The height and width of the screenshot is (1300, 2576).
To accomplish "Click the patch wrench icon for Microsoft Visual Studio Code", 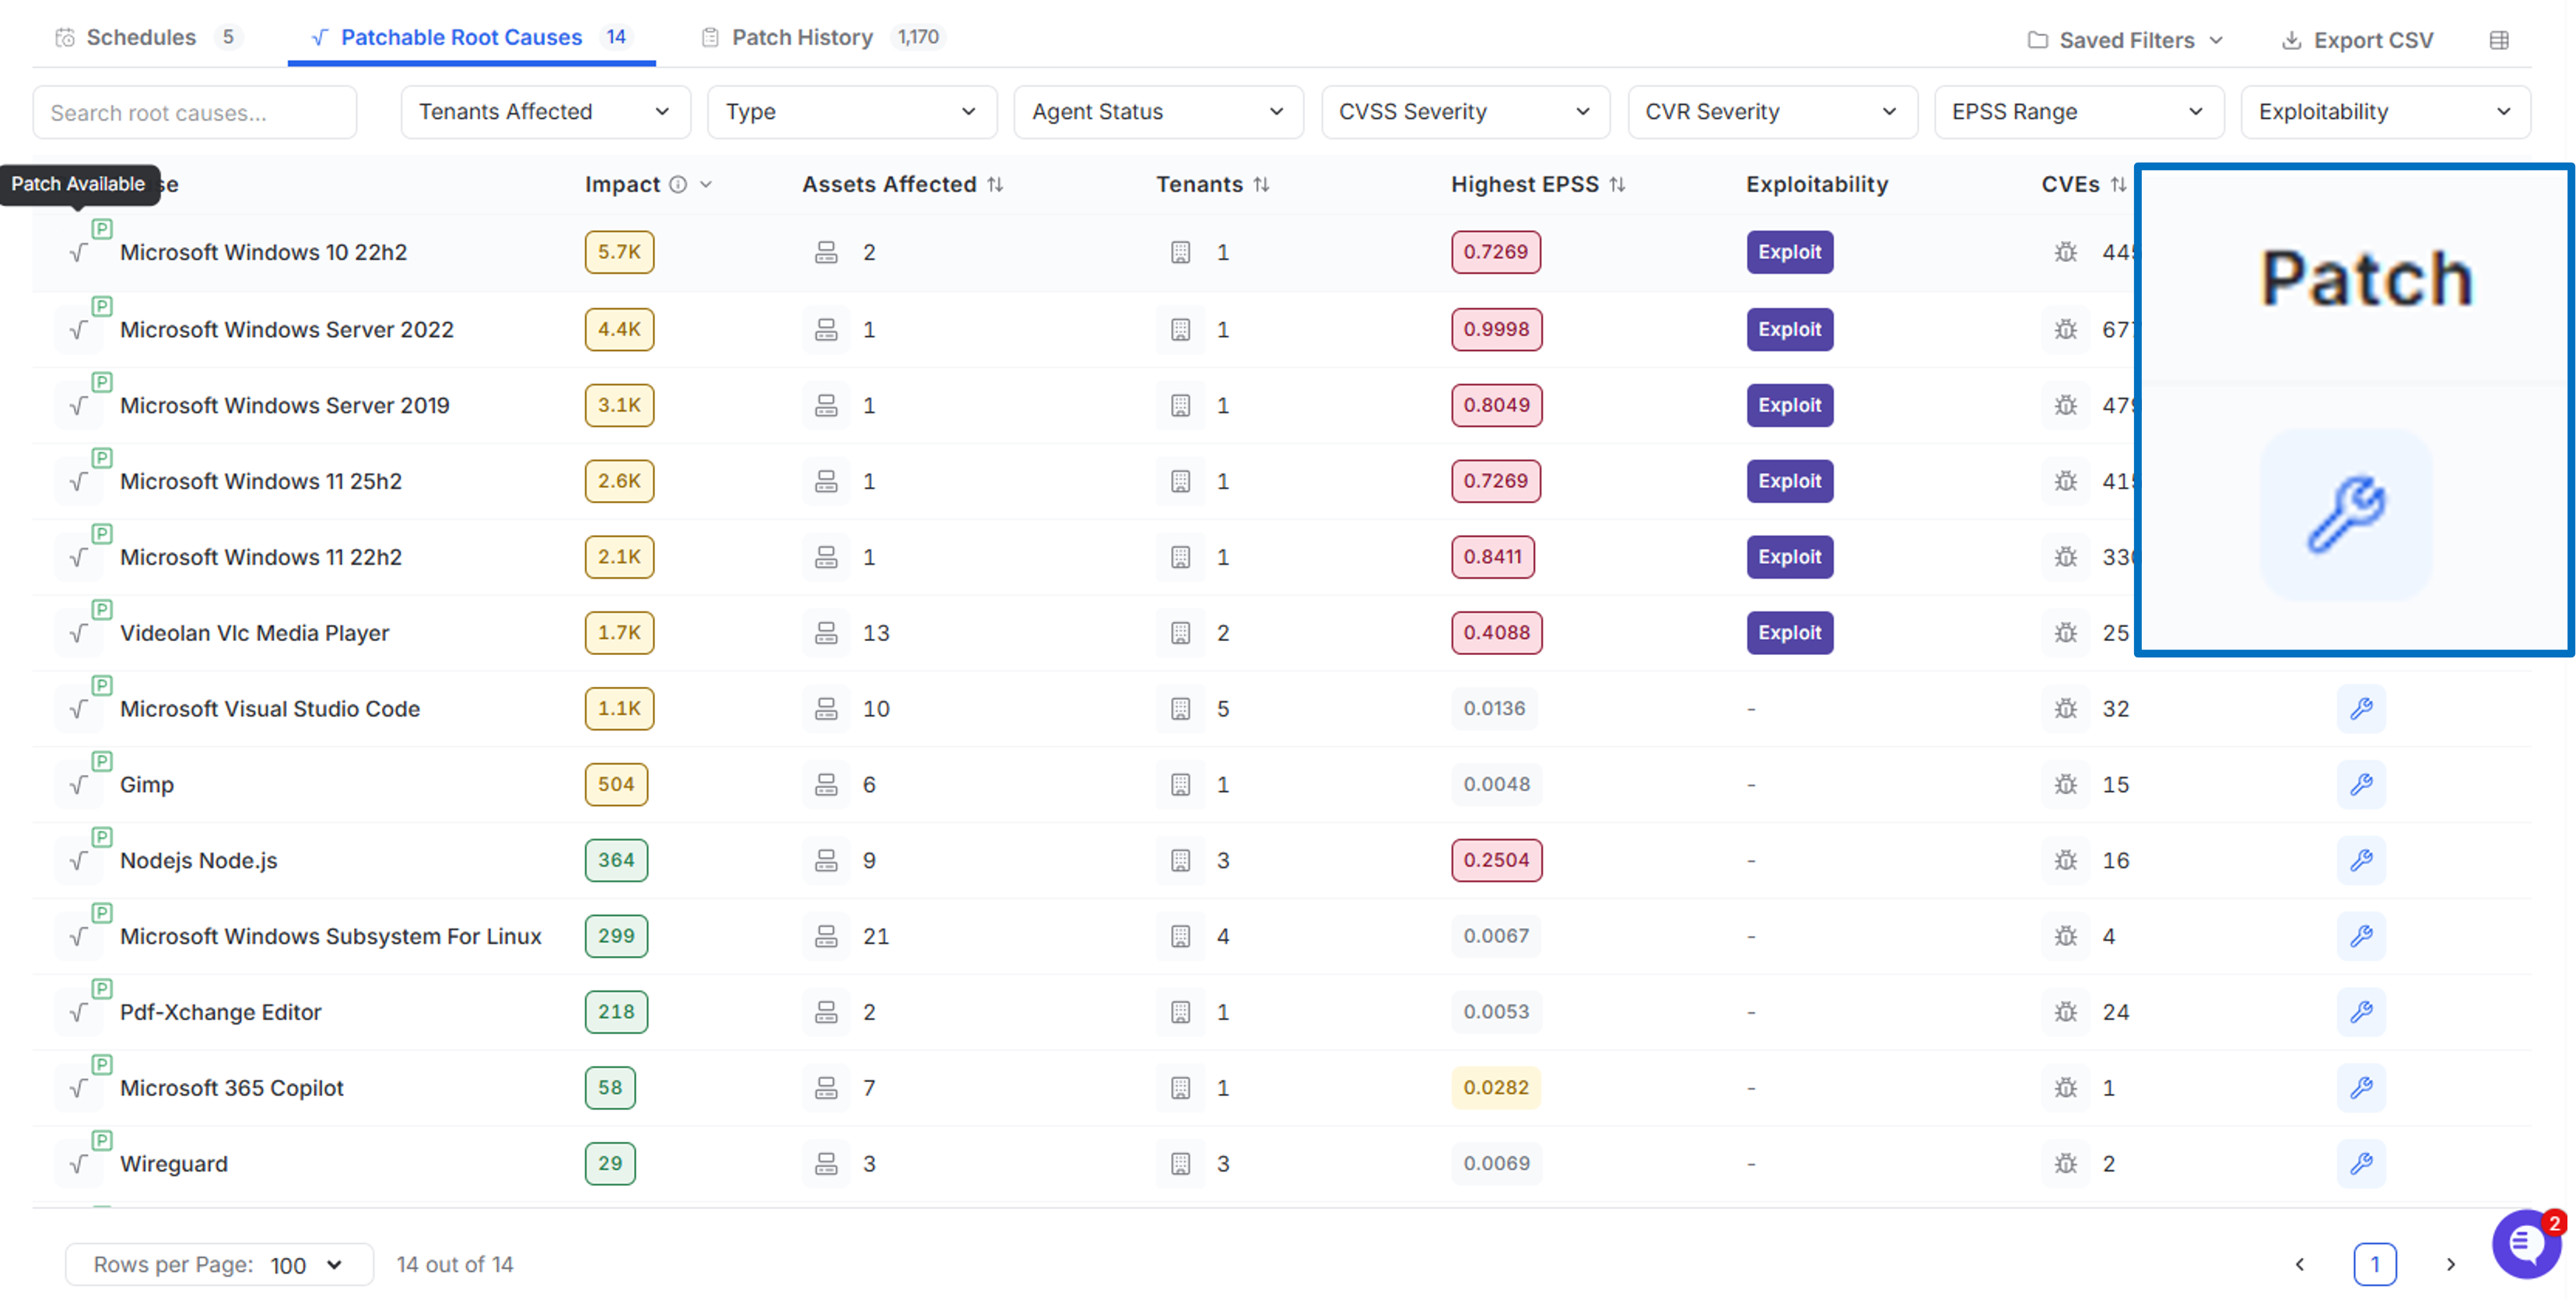I will pyautogui.click(x=2361, y=708).
